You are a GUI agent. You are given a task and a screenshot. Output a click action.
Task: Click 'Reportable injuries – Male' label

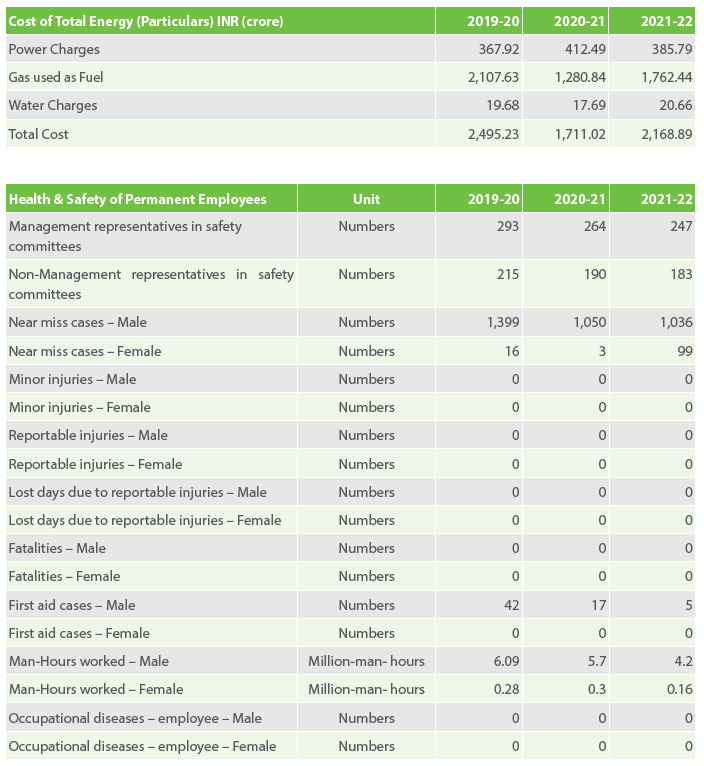pyautogui.click(x=88, y=436)
